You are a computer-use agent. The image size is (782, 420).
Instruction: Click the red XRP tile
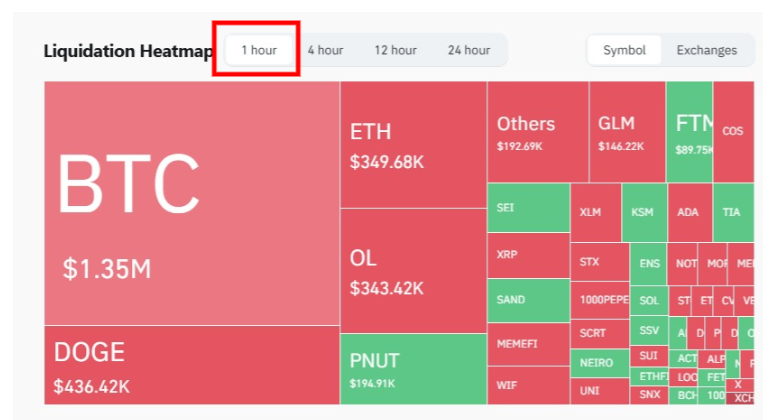[528, 255]
